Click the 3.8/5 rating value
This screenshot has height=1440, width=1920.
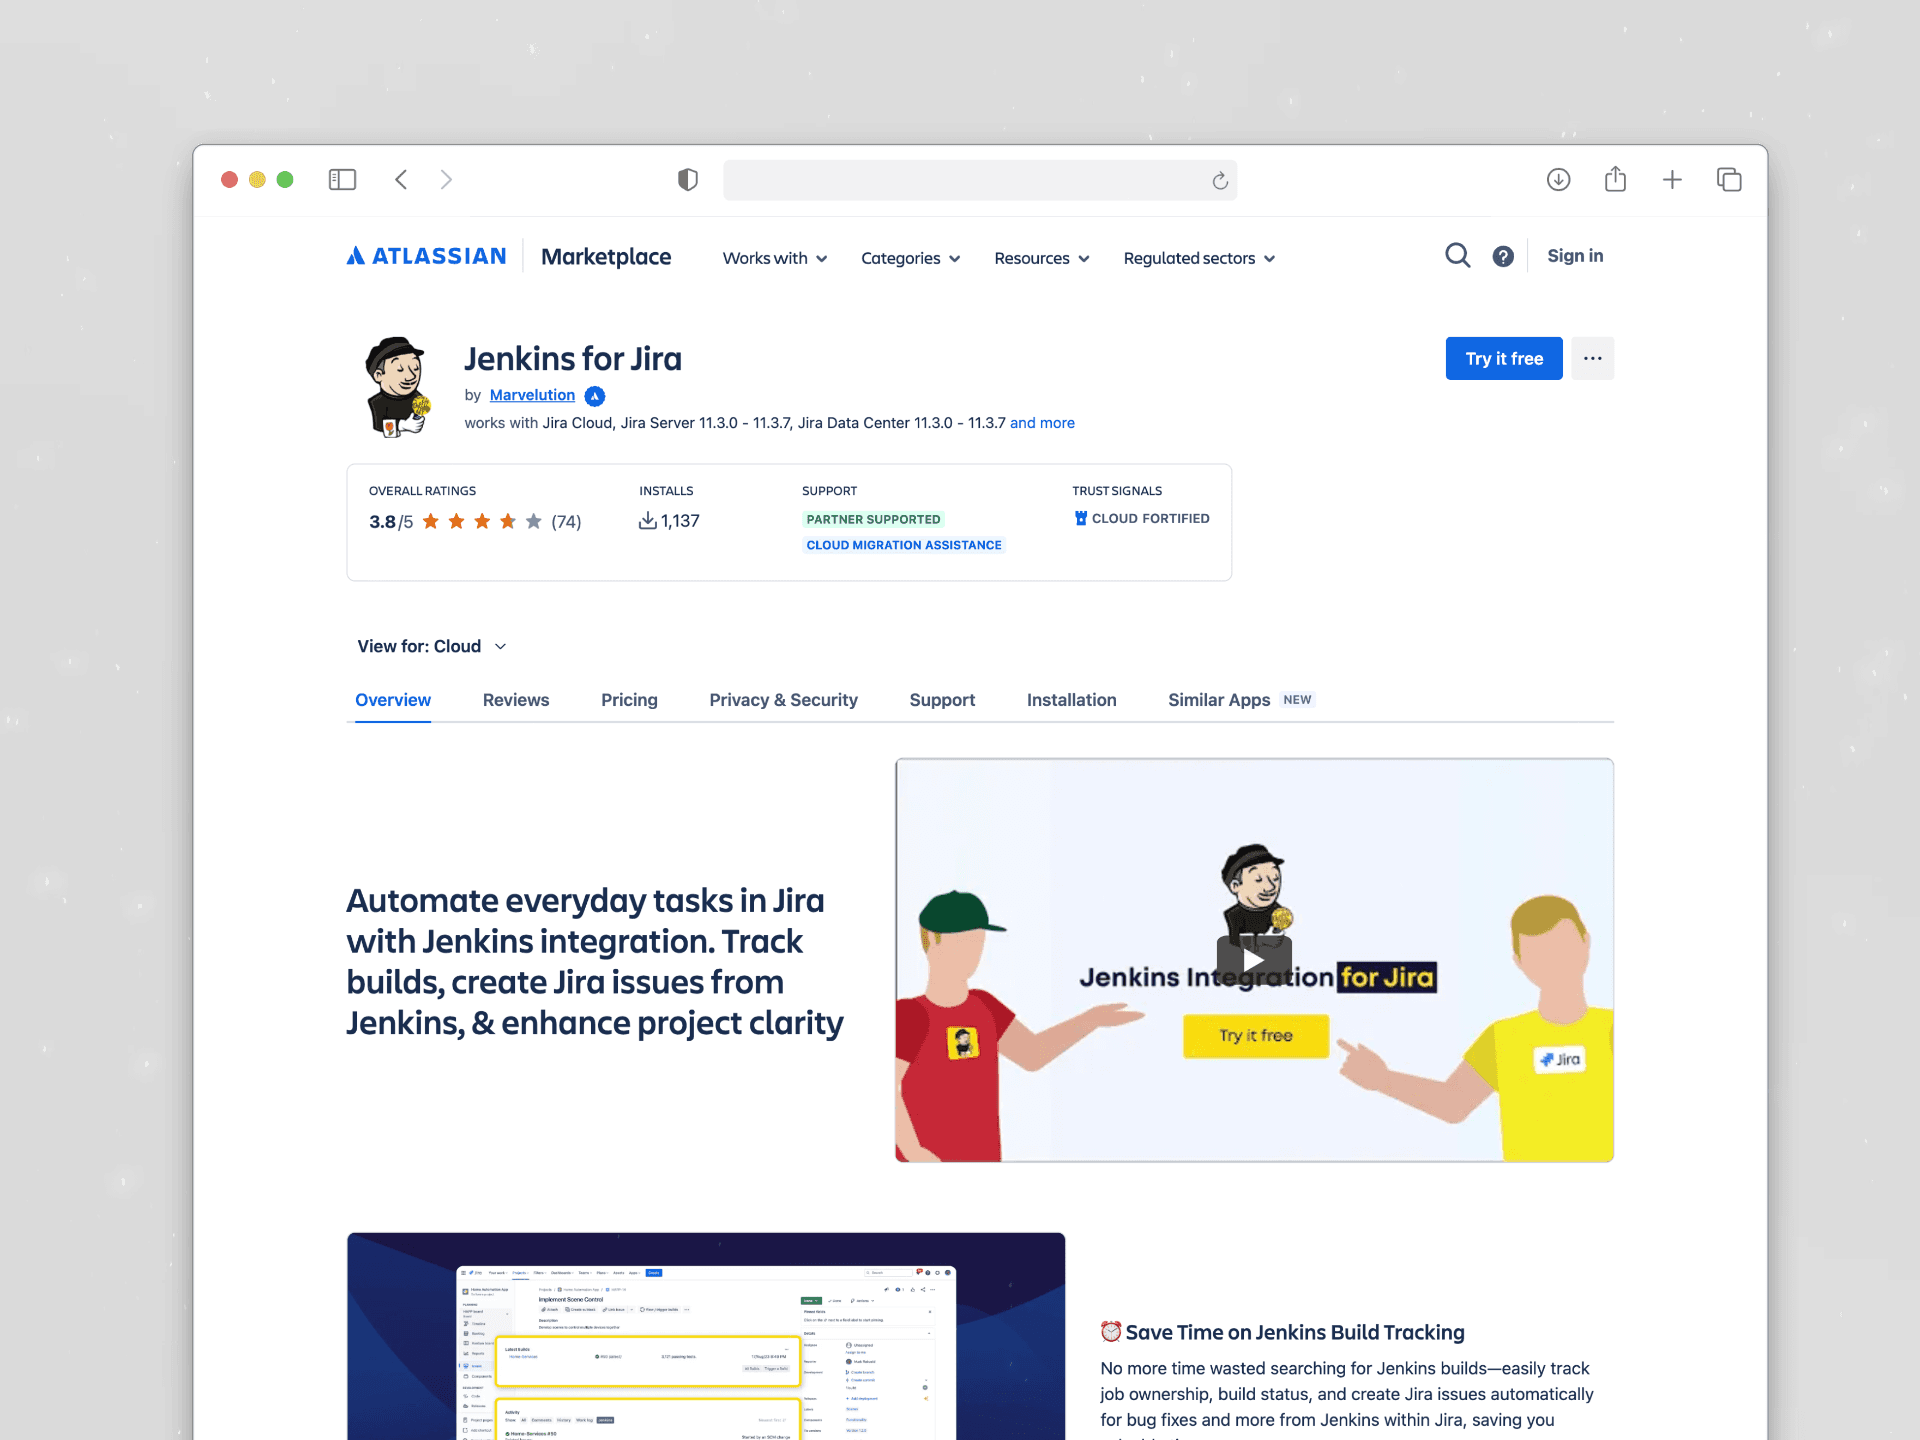click(391, 522)
